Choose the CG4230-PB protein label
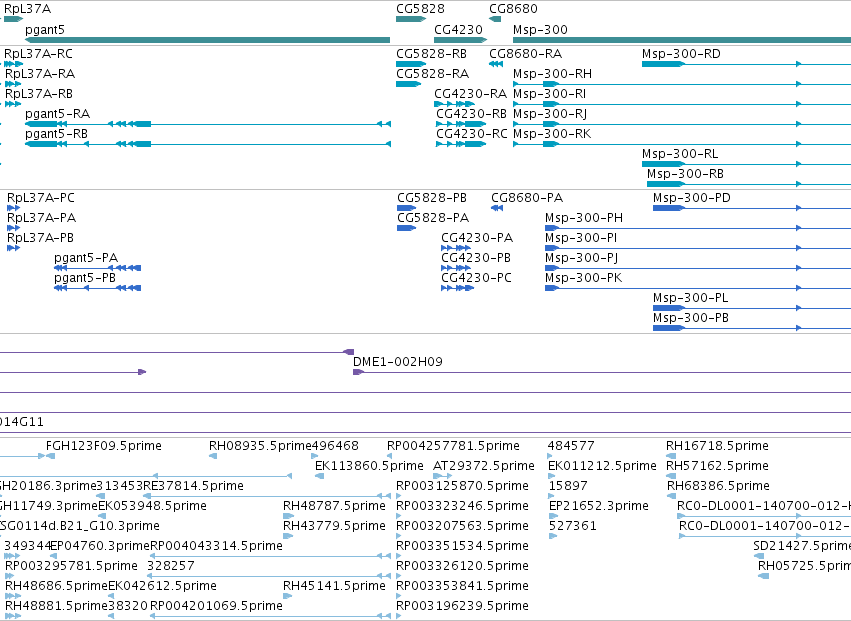This screenshot has width=851, height=621. coord(476,258)
